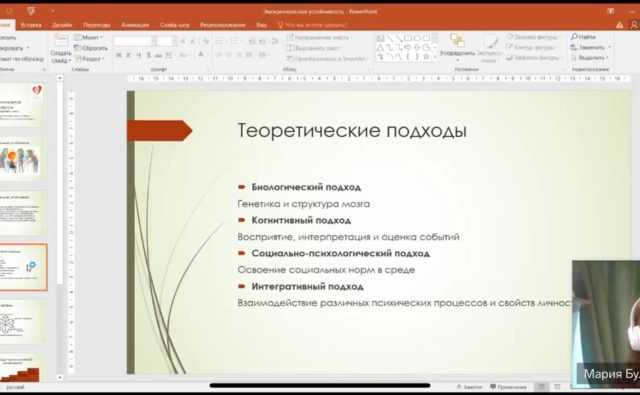Click the Заменить replace icon
Image resolution: width=640 pixels, height=395 pixels.
tap(574, 47)
